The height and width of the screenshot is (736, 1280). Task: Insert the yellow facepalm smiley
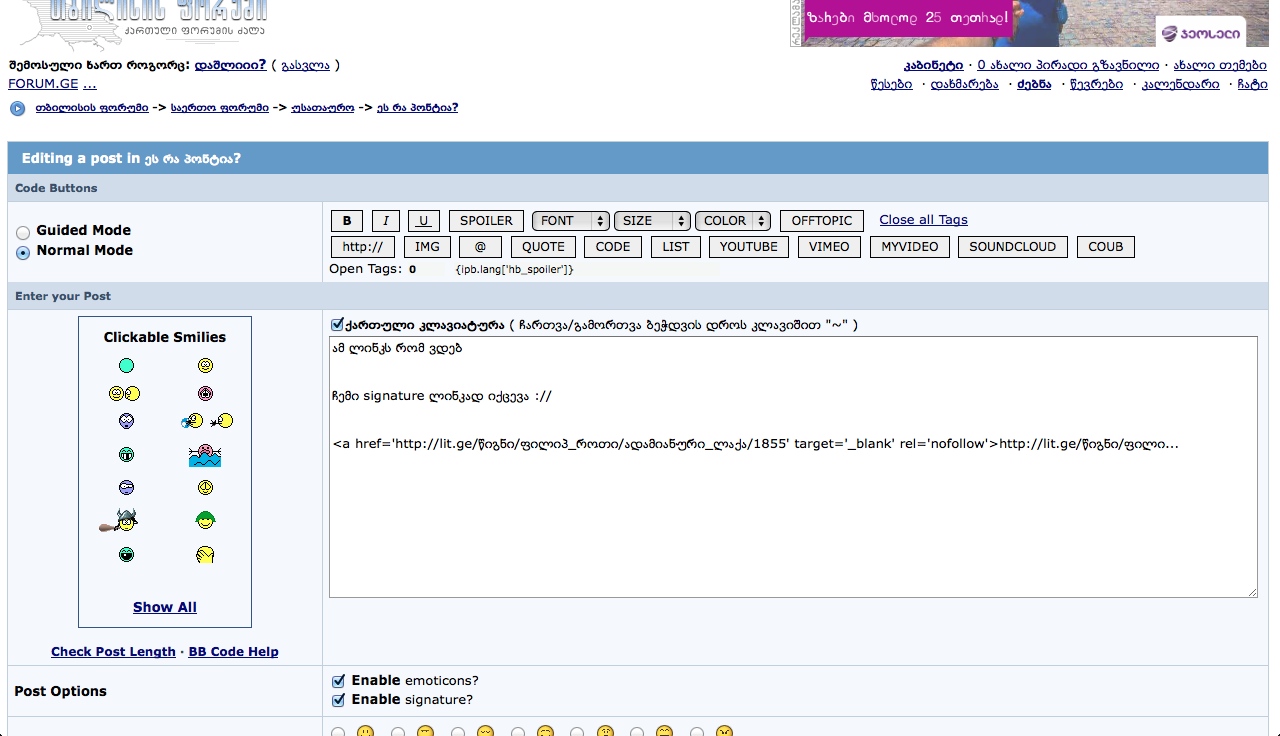tap(205, 554)
